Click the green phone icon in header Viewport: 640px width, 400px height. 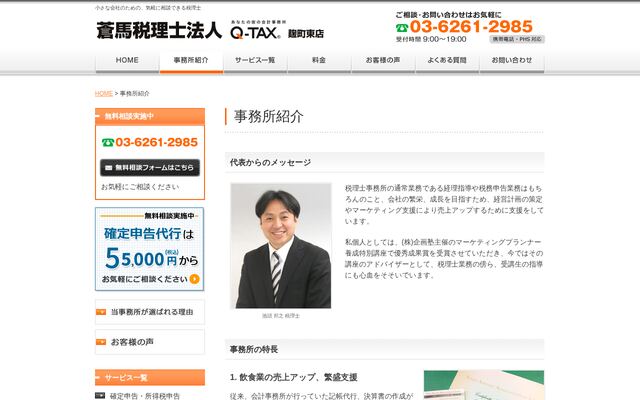coord(402,28)
